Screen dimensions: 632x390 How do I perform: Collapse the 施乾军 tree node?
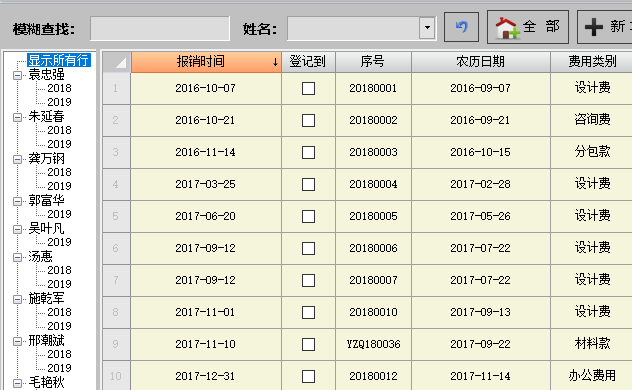[x=17, y=299]
